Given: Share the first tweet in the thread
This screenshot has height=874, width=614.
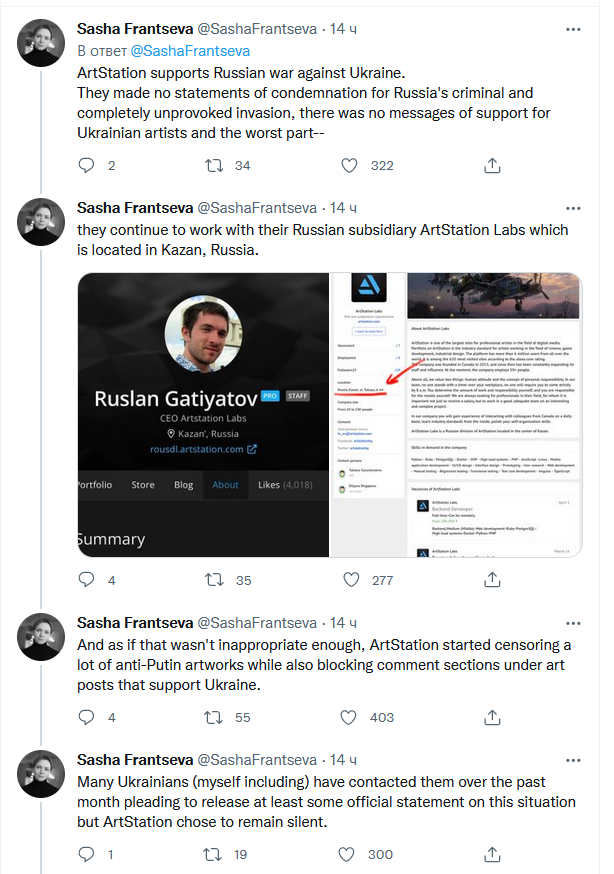Looking at the screenshot, I should tap(491, 165).
